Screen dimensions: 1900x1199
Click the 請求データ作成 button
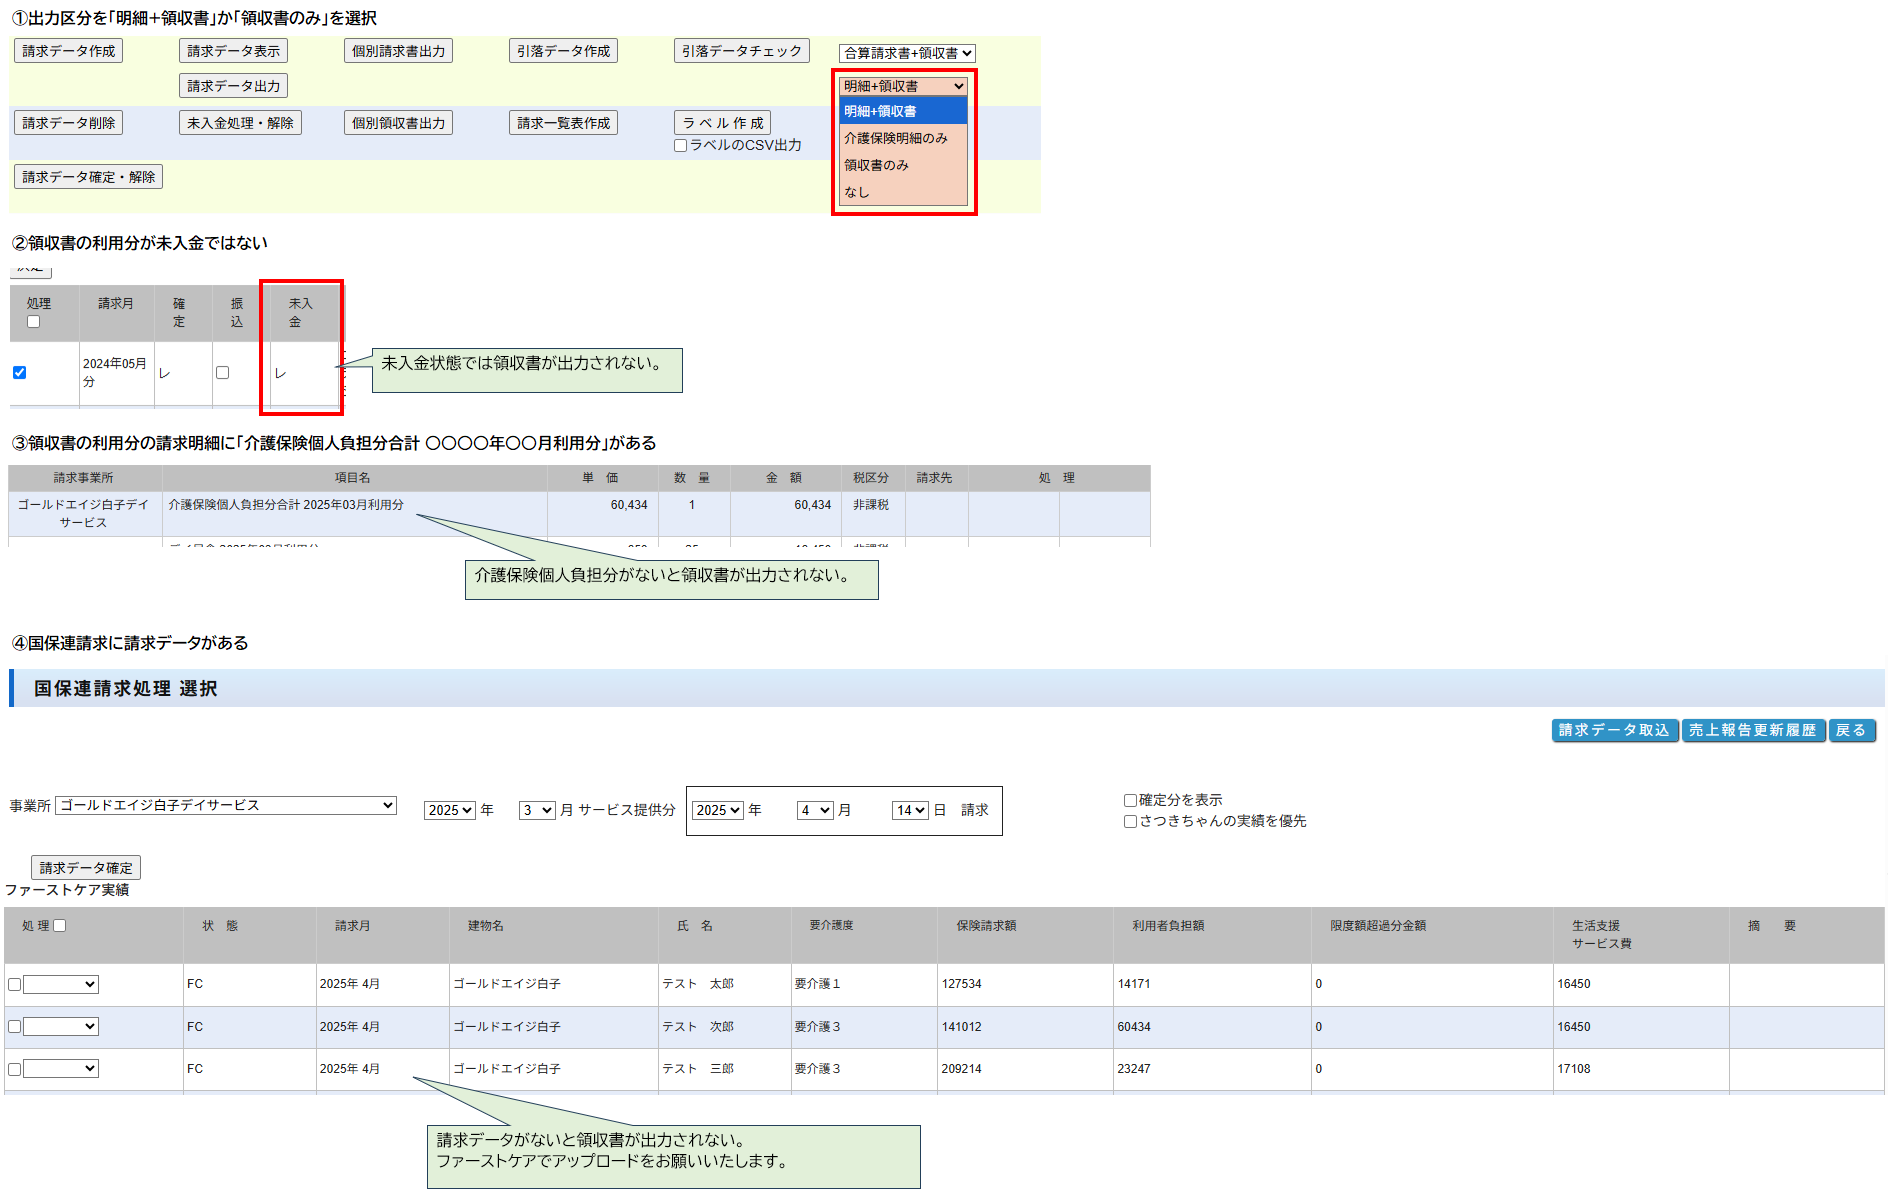click(68, 51)
